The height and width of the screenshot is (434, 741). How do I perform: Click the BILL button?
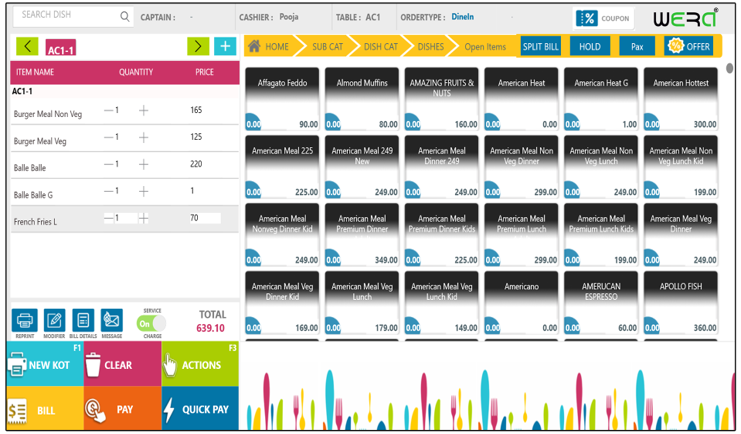[45, 408]
